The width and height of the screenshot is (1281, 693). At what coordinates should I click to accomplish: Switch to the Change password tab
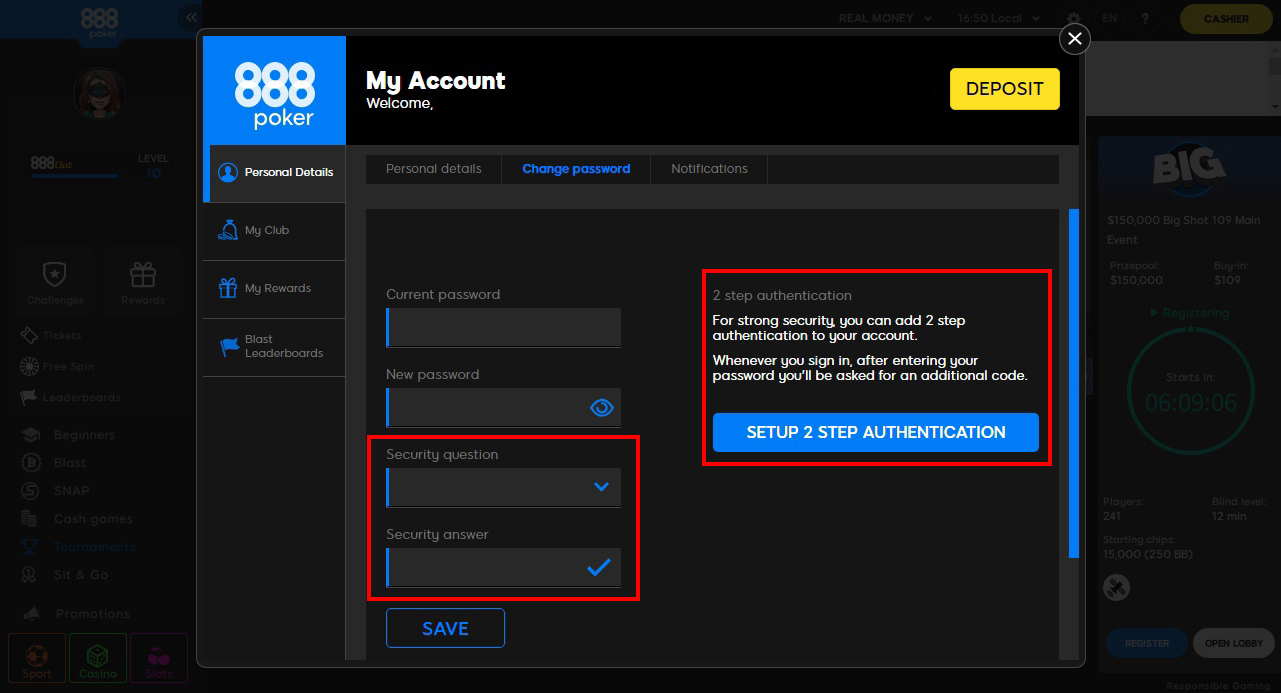576,169
